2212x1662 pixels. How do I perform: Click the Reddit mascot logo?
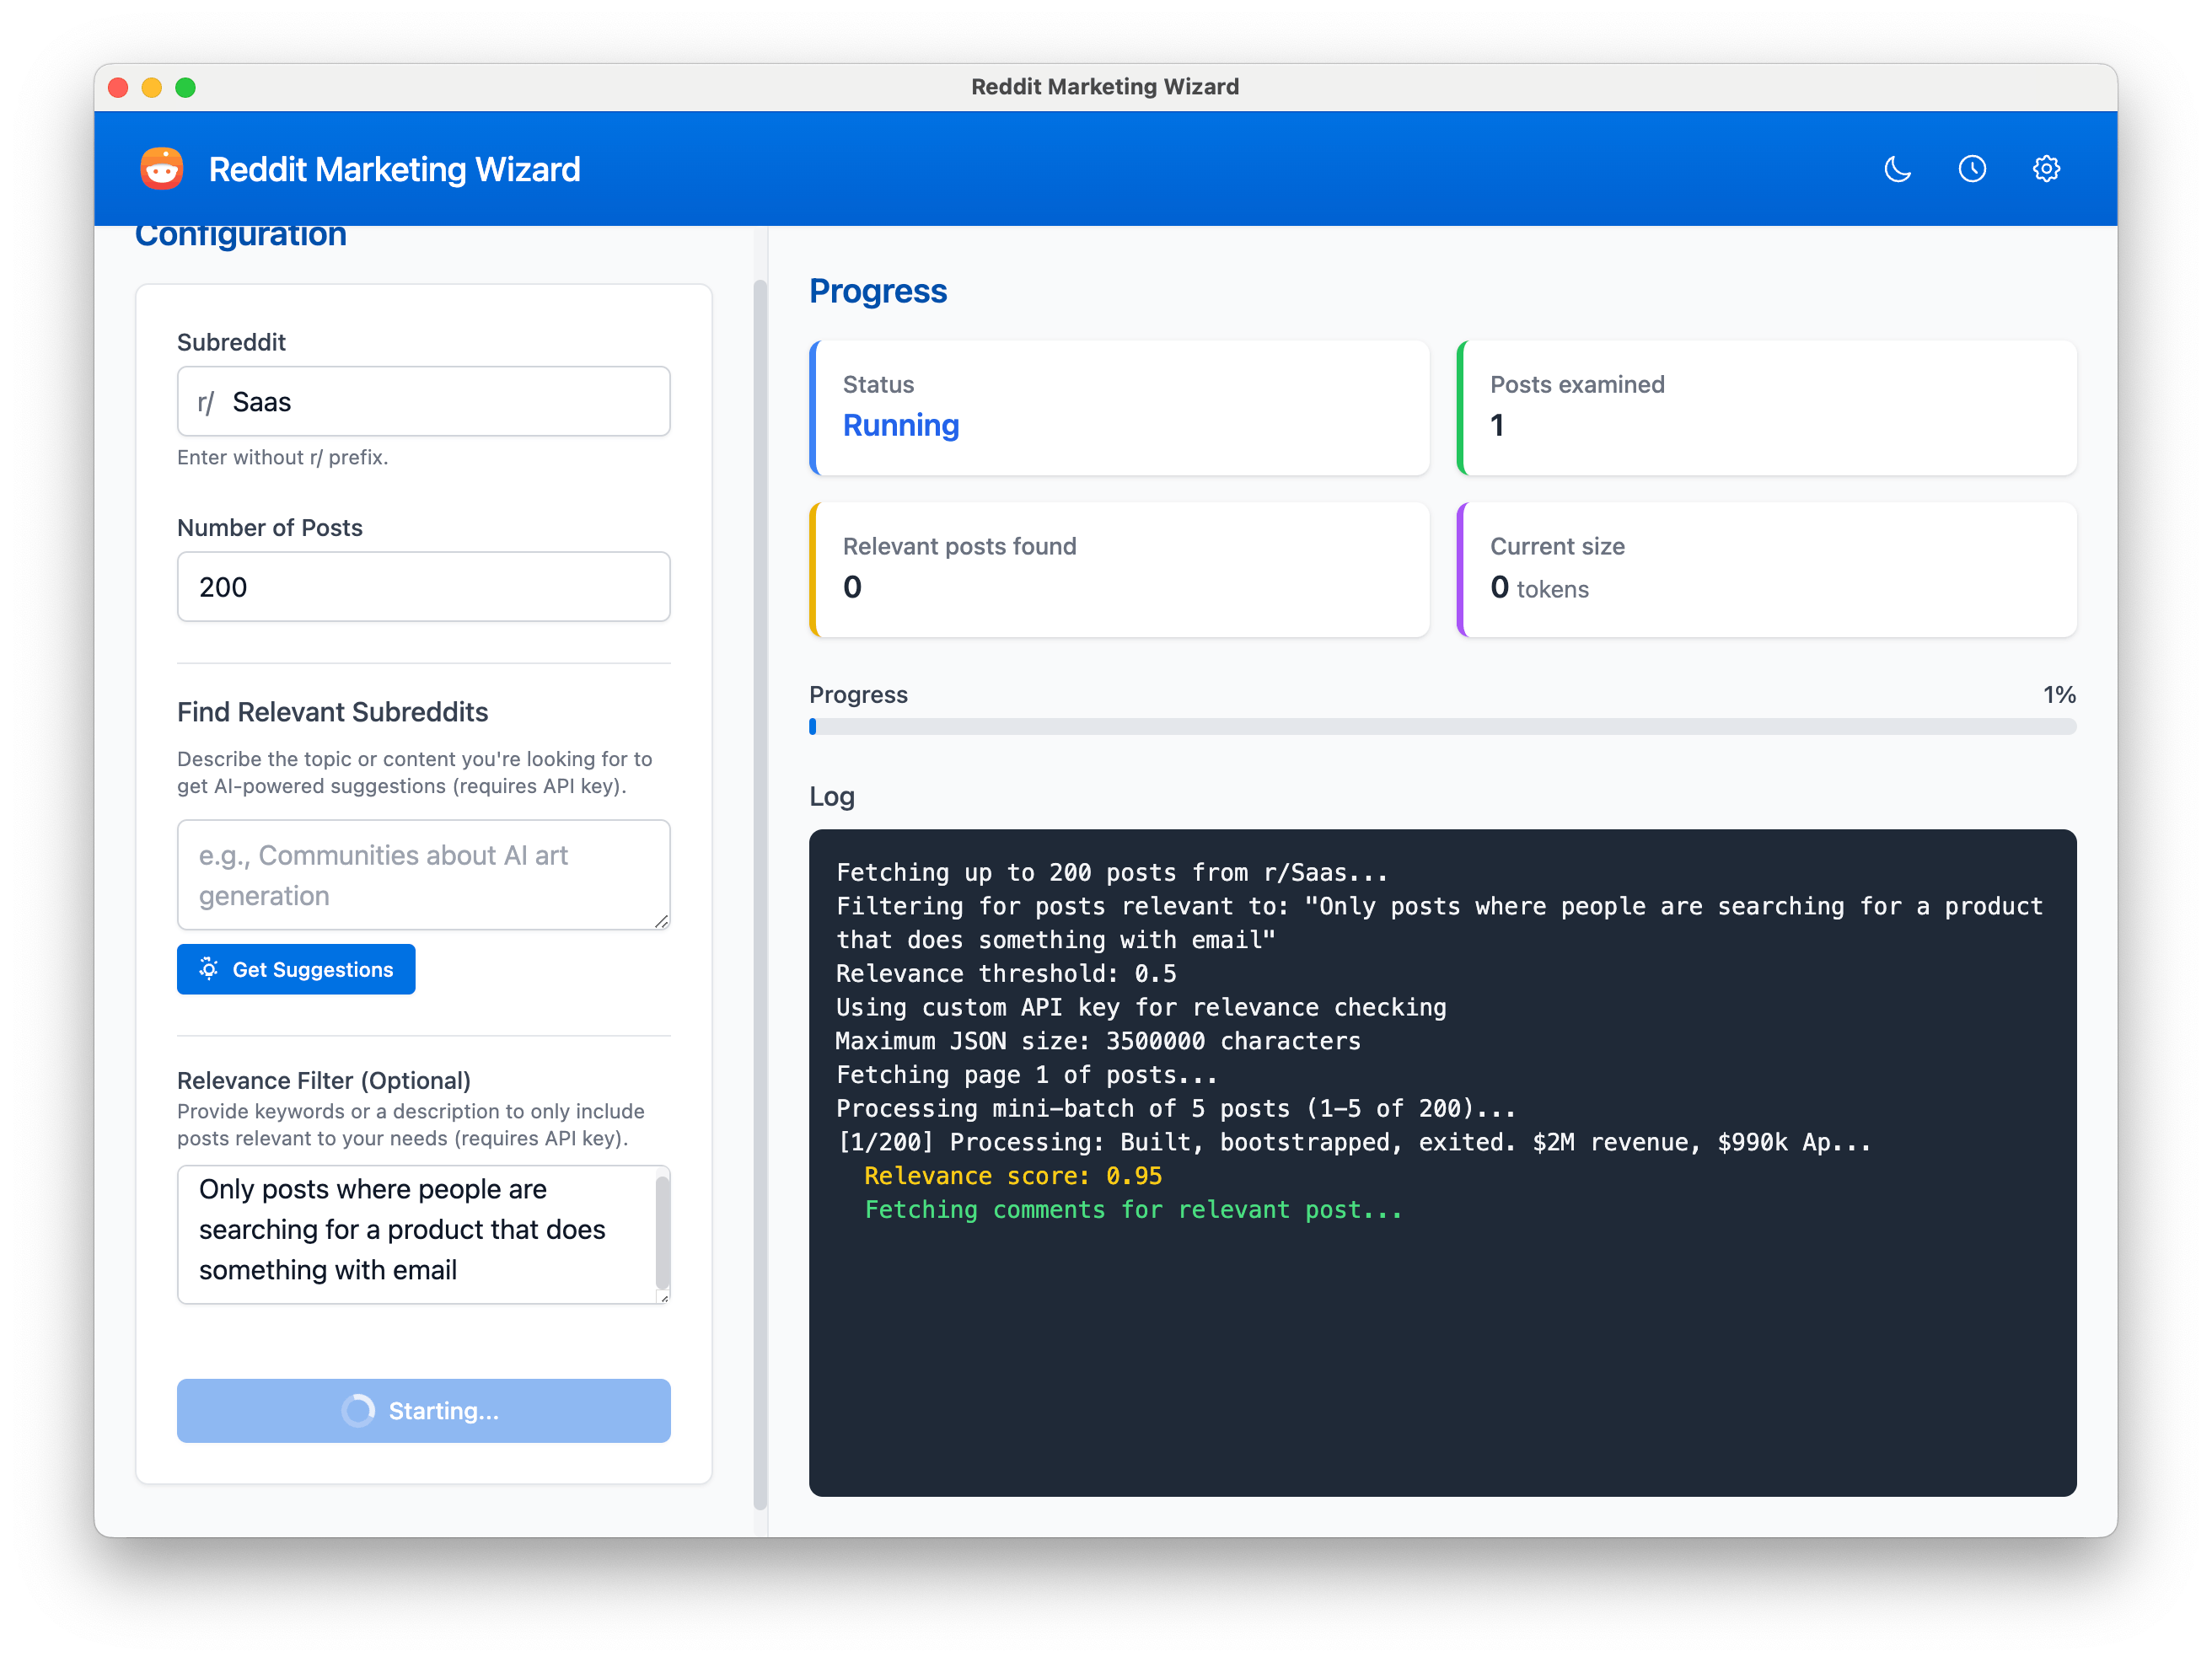(162, 169)
